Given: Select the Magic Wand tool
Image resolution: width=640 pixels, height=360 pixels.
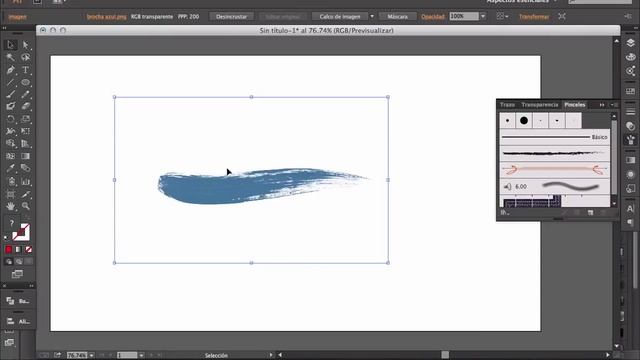Looking at the screenshot, I should tap(11, 57).
